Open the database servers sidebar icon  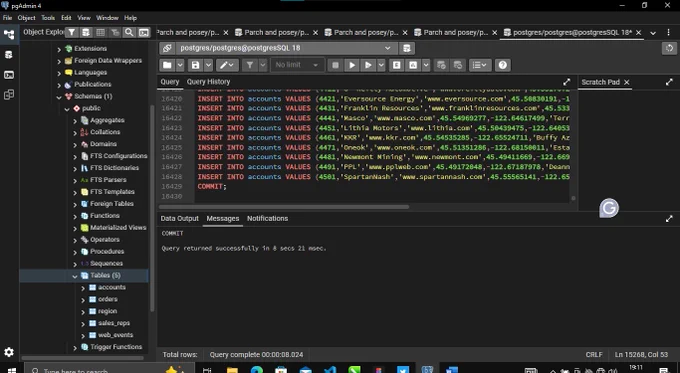coord(9,55)
